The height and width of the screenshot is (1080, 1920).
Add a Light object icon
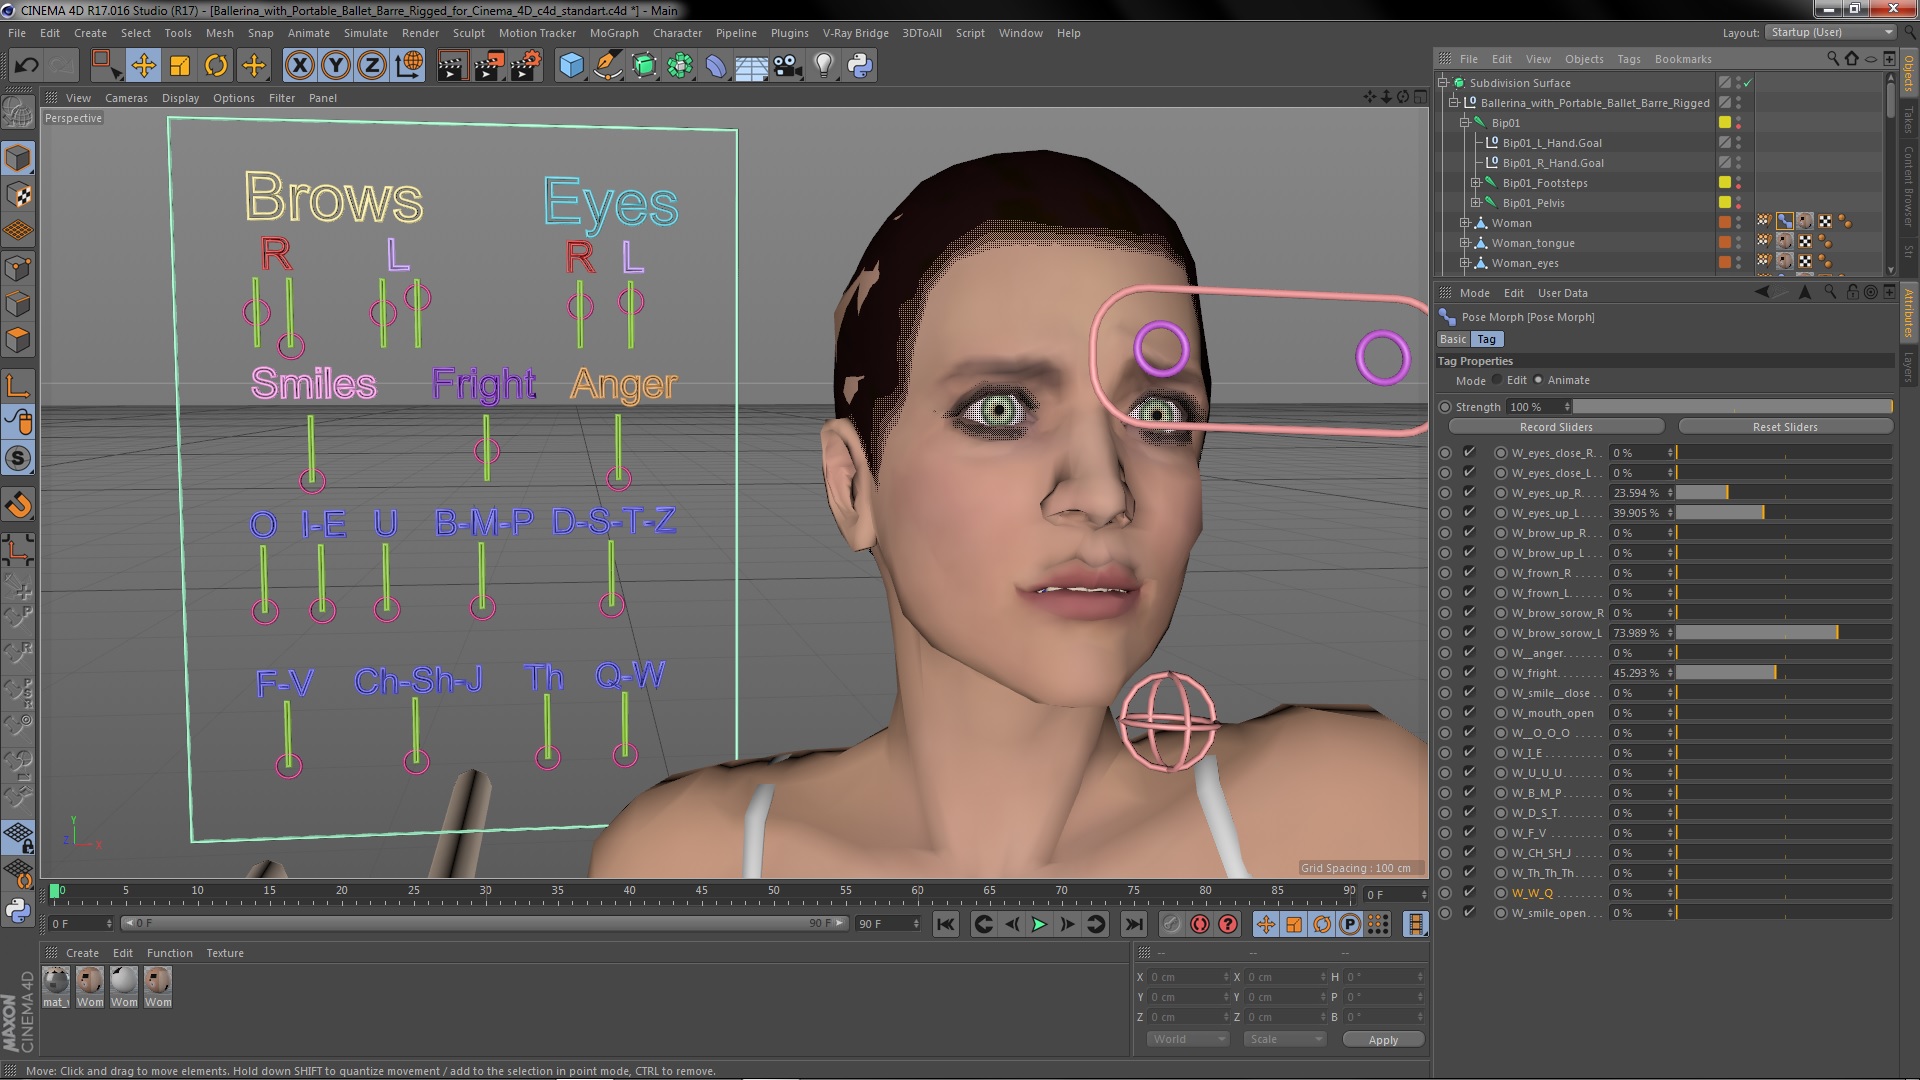[823, 66]
